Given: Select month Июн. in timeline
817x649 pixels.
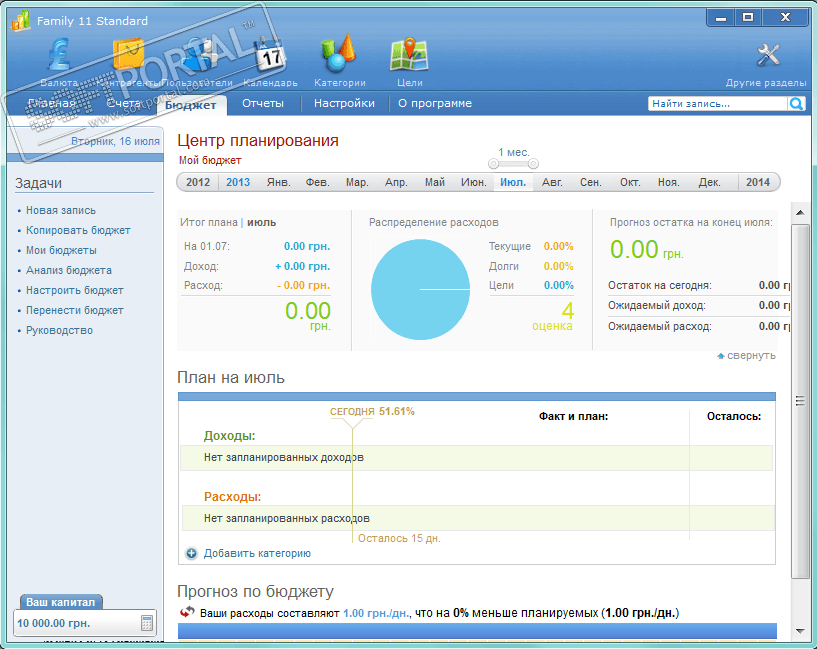Looking at the screenshot, I should point(474,182).
